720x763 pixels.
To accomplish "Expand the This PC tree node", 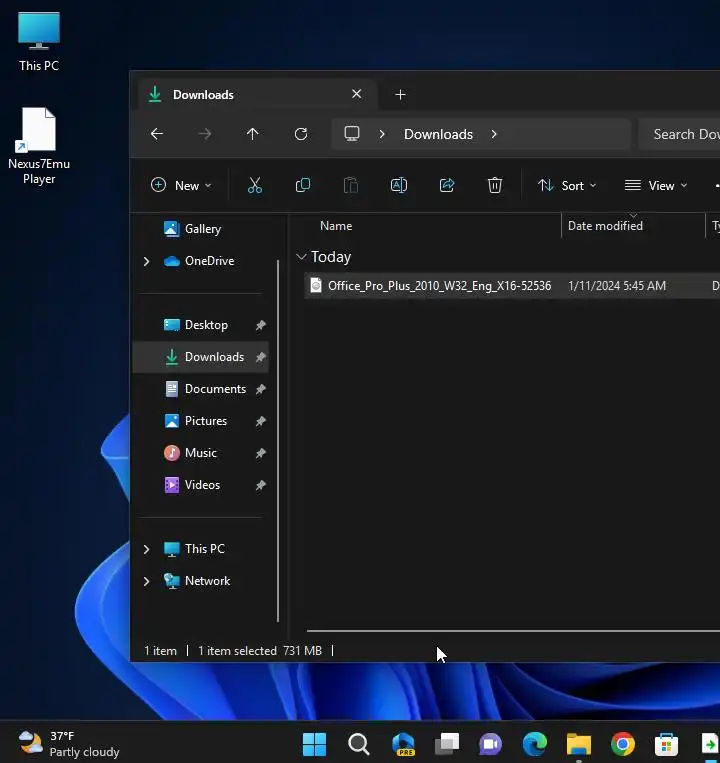I will (146, 549).
